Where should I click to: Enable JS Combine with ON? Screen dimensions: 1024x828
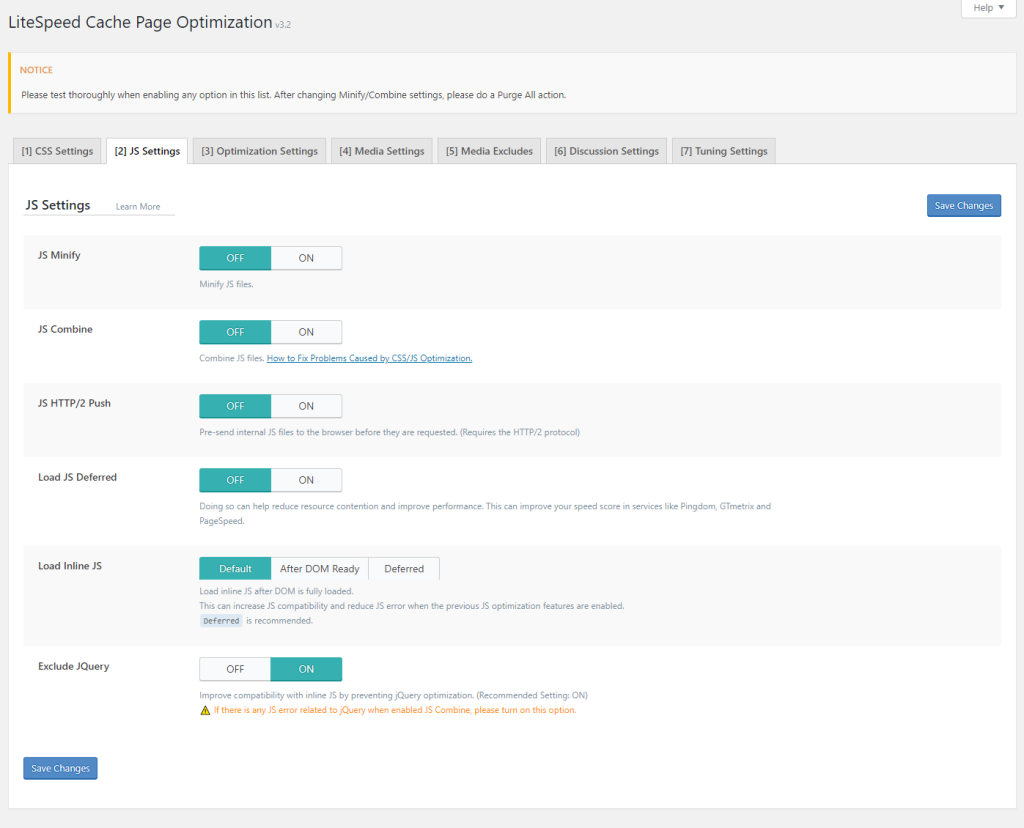tap(306, 332)
